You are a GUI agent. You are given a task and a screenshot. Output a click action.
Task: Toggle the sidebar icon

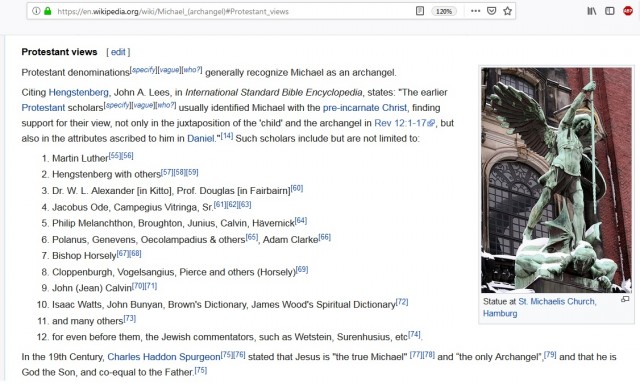(x=610, y=11)
